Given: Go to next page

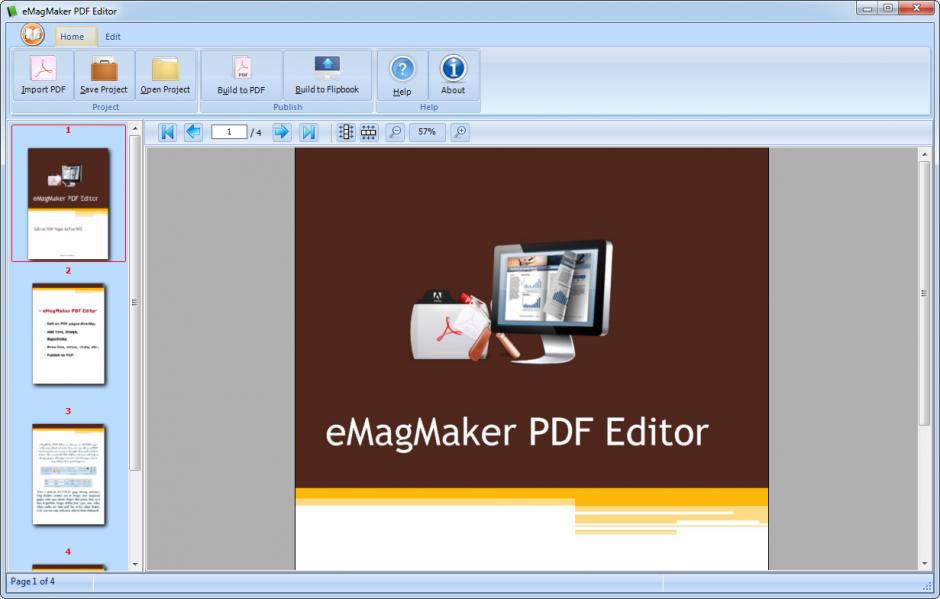Looking at the screenshot, I should click(x=282, y=132).
